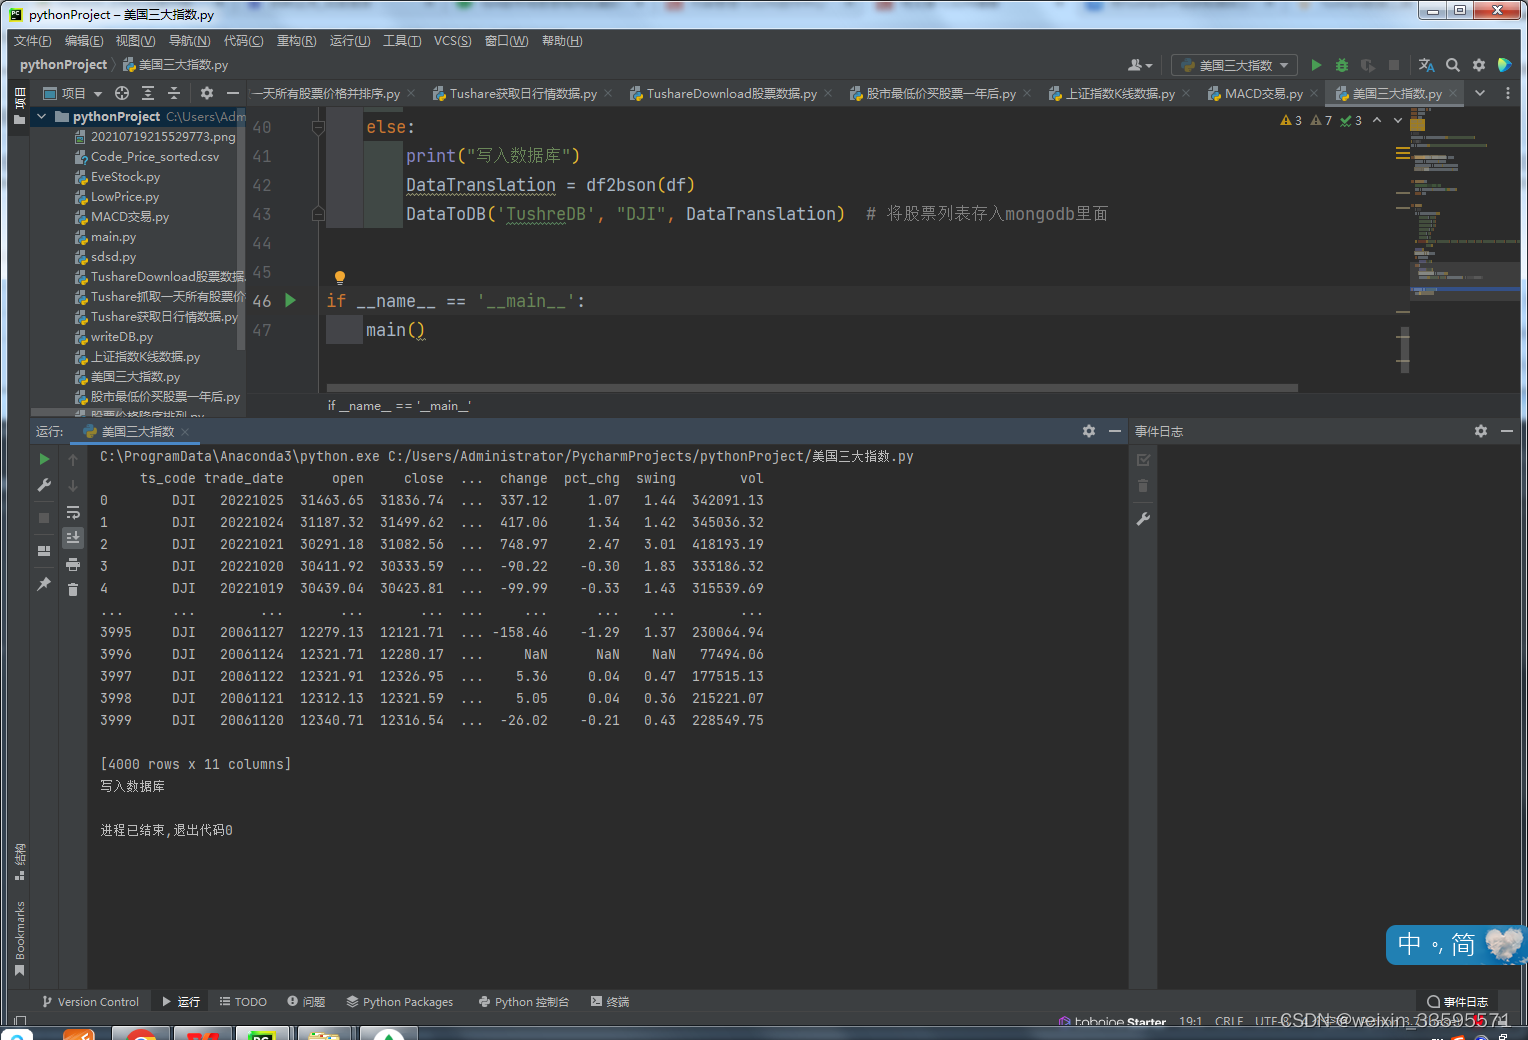Toggle scroll to end in run console
This screenshot has height=1040, width=1528.
pyautogui.click(x=73, y=538)
